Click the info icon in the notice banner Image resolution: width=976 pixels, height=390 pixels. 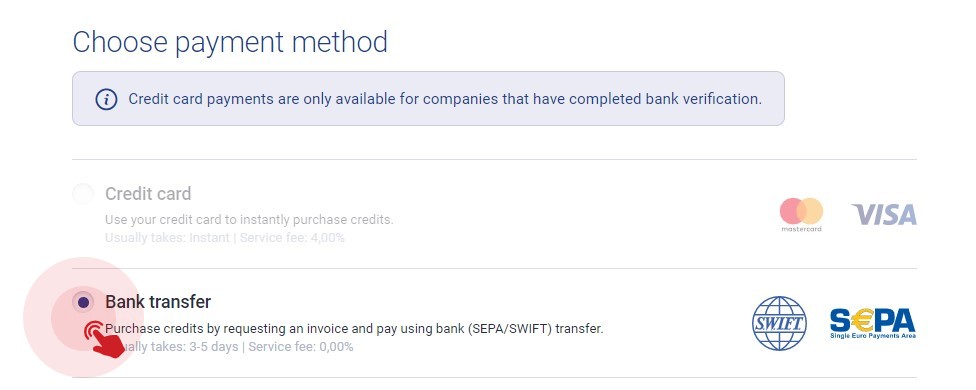click(106, 99)
